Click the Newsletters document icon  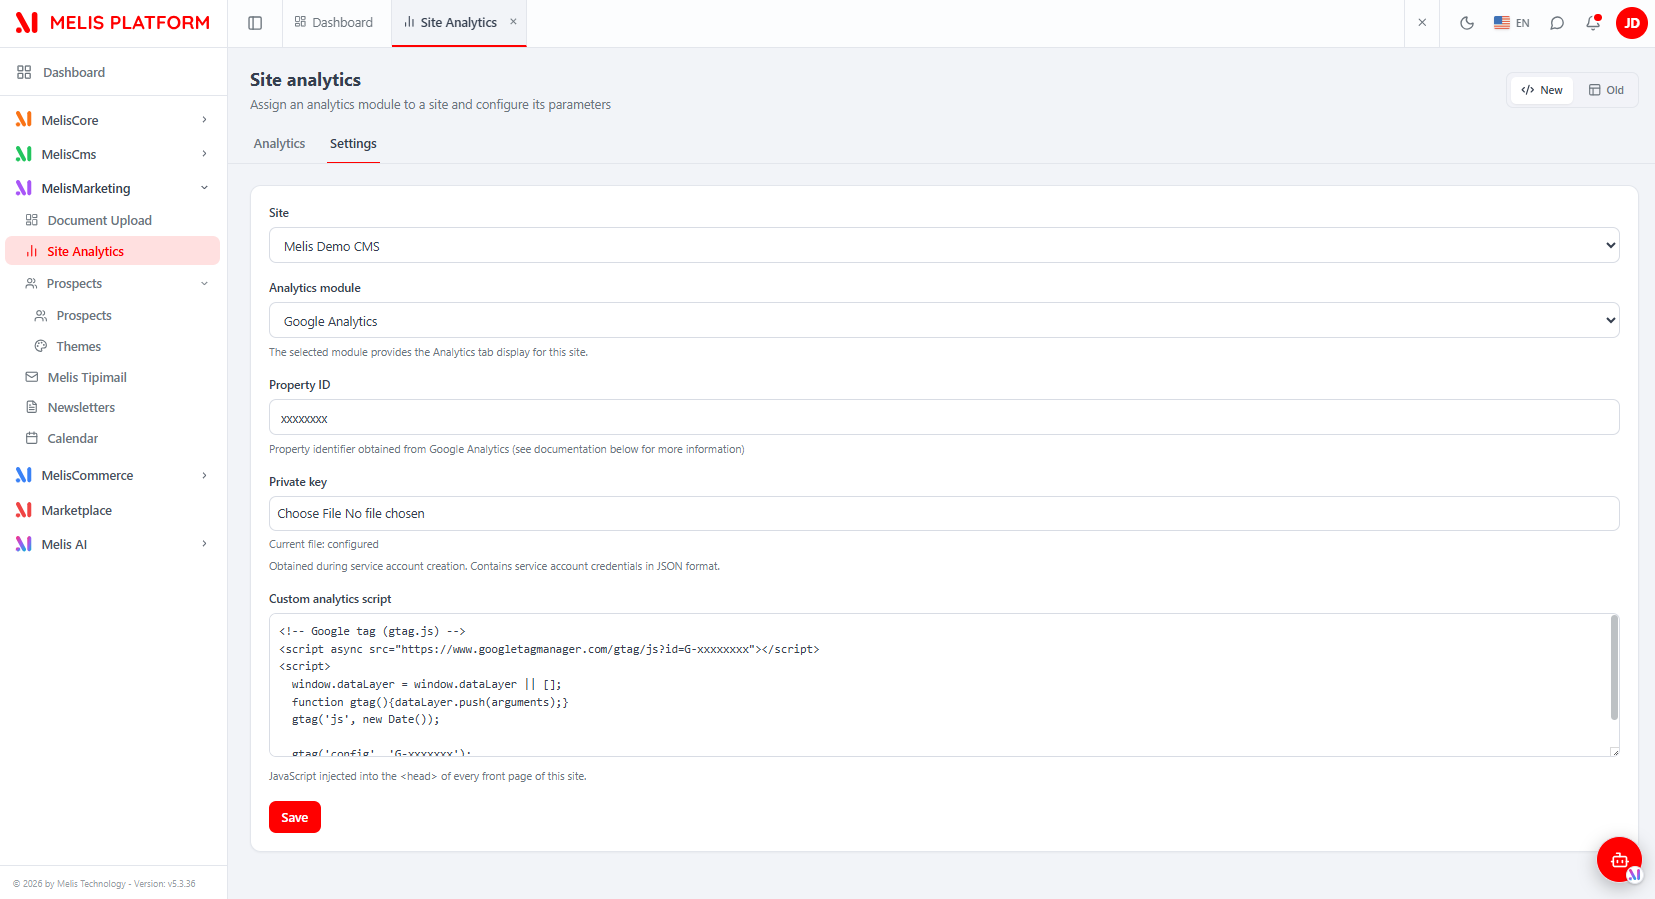click(x=32, y=407)
